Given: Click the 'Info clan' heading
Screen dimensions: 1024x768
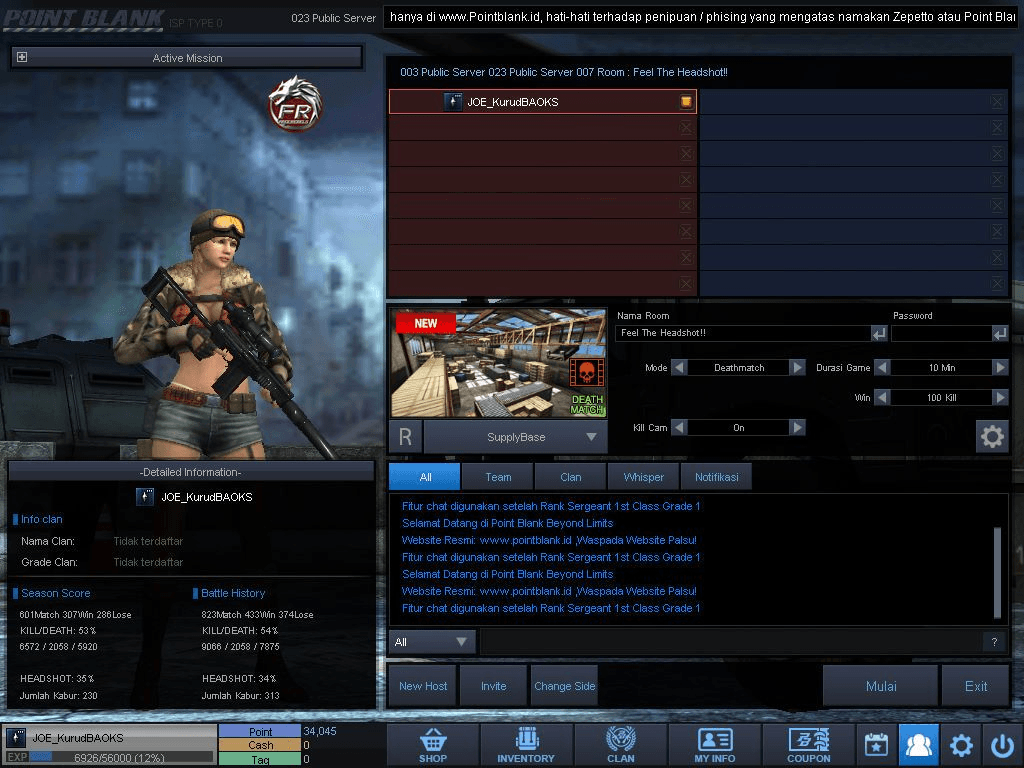Looking at the screenshot, I should click(x=41, y=519).
